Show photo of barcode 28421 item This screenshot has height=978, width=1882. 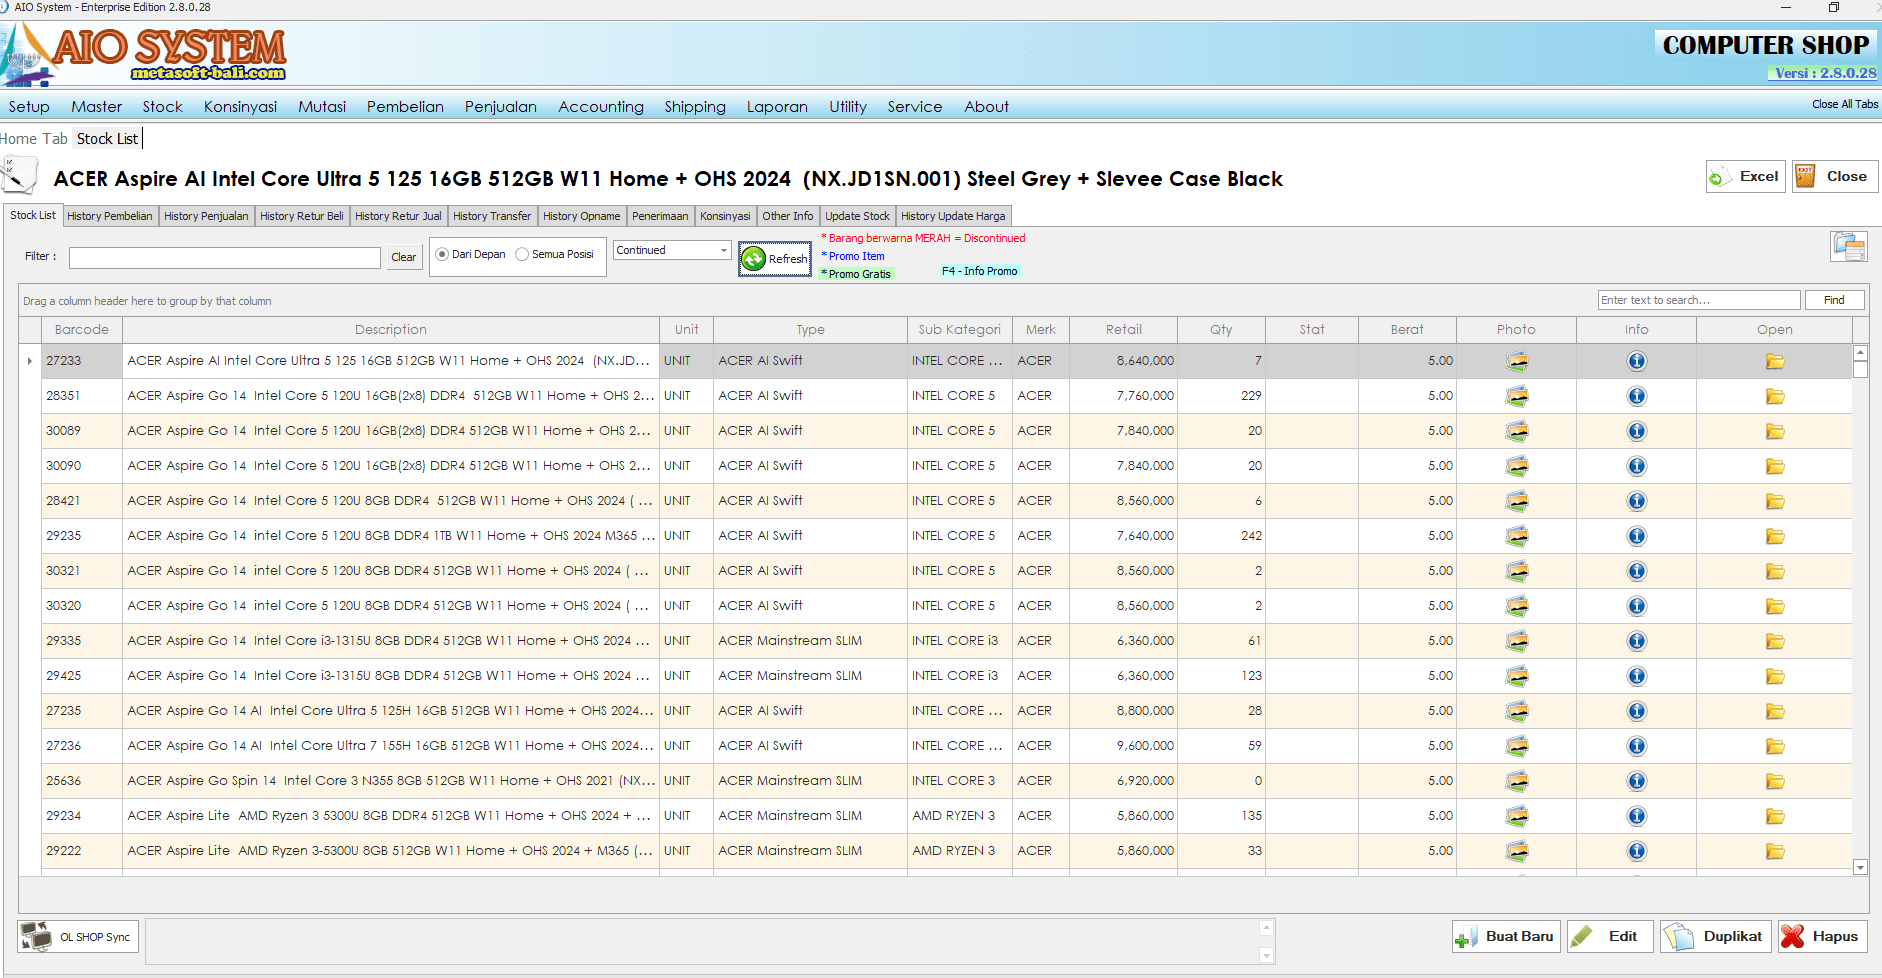pos(1516,501)
